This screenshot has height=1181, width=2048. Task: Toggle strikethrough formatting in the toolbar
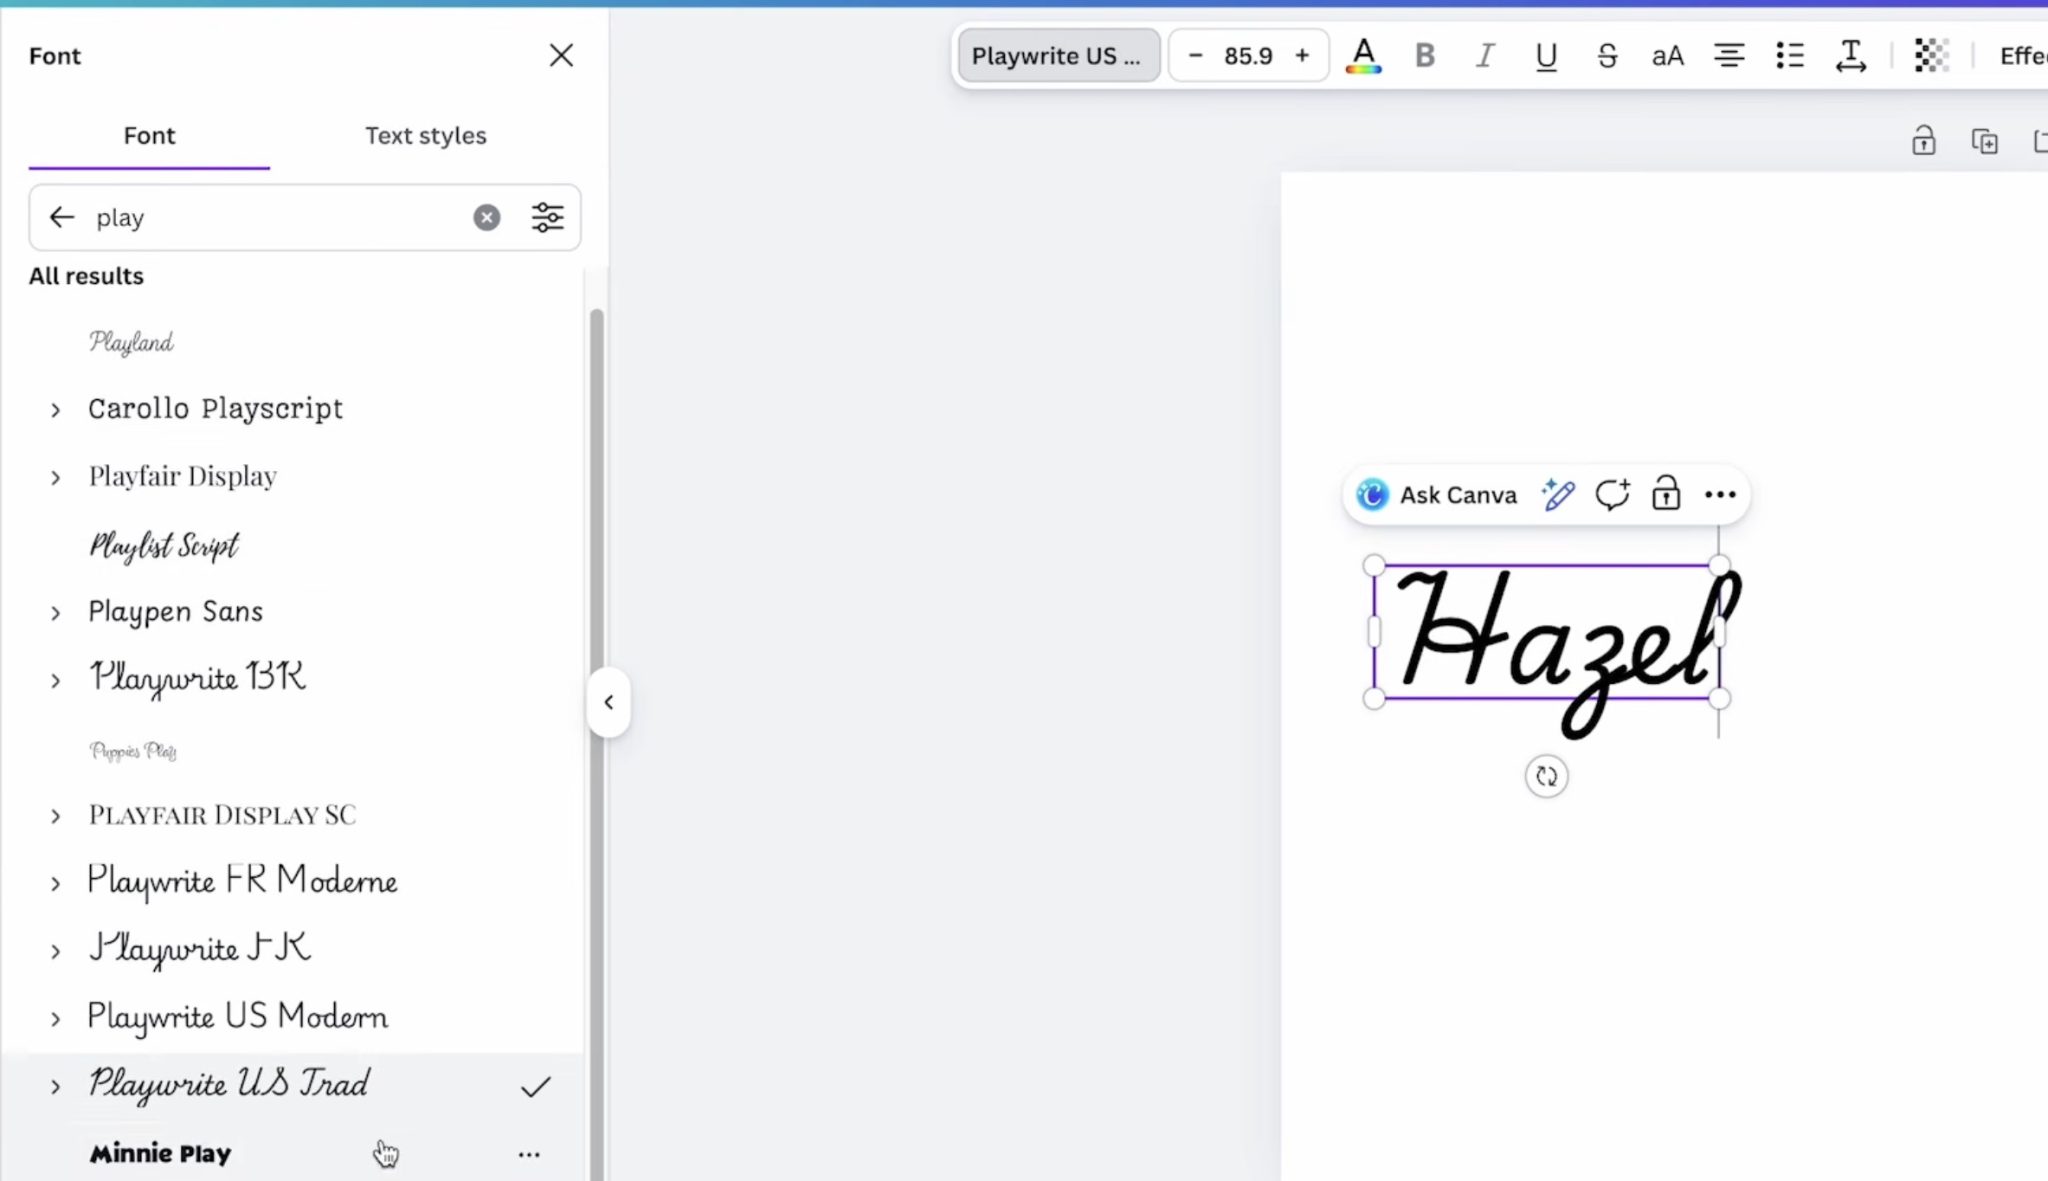(1605, 55)
